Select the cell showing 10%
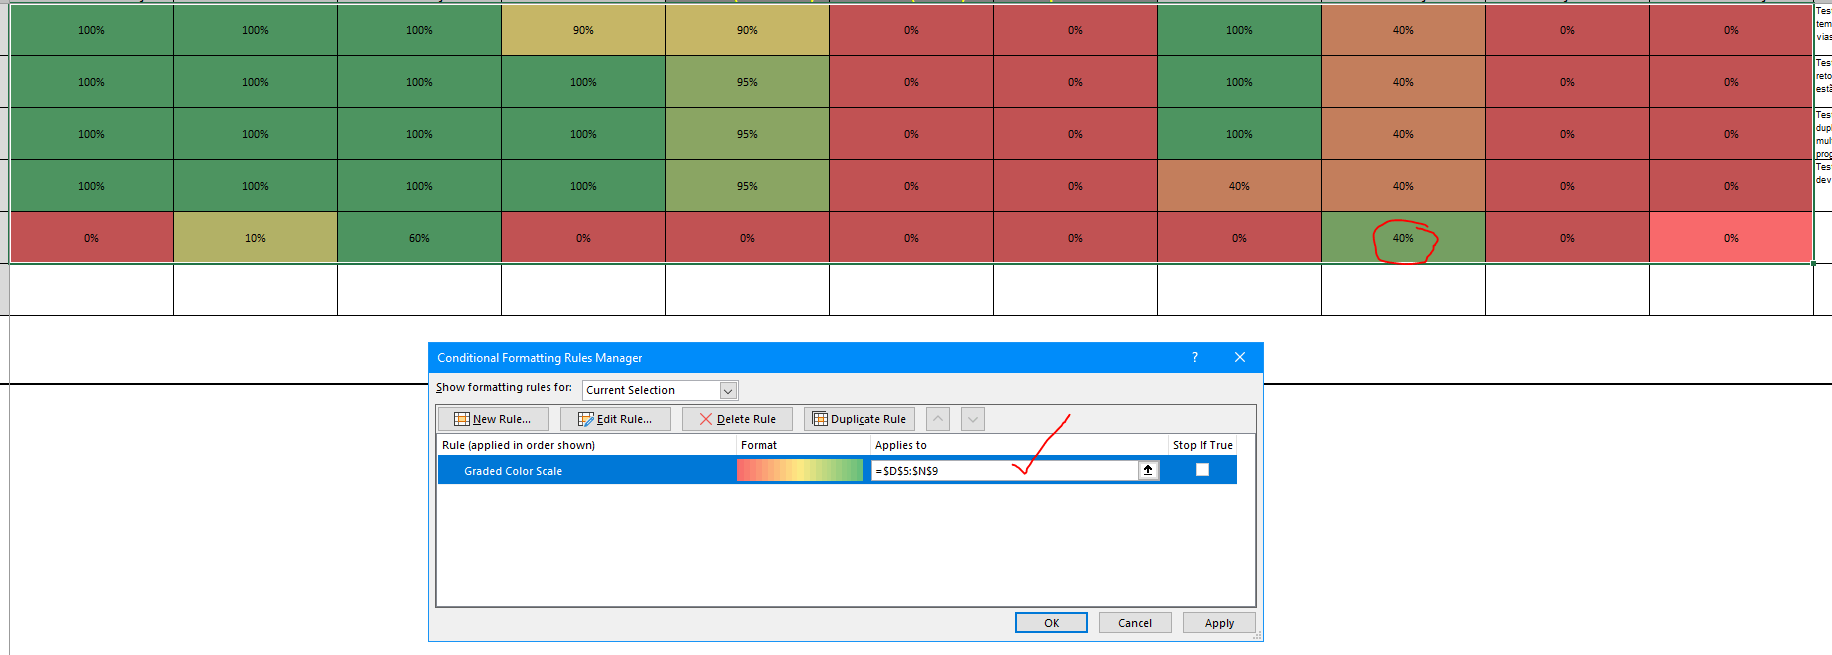The image size is (1832, 655). tap(255, 238)
